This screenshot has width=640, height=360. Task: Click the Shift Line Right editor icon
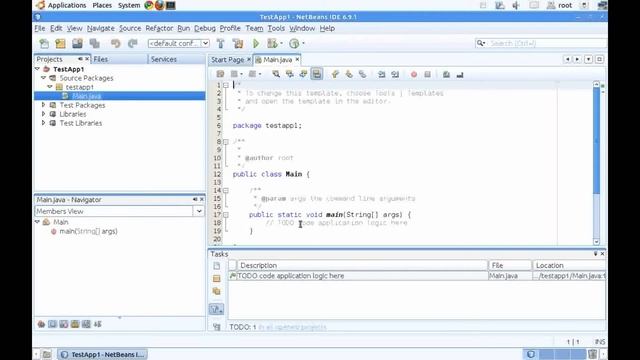click(x=395, y=74)
